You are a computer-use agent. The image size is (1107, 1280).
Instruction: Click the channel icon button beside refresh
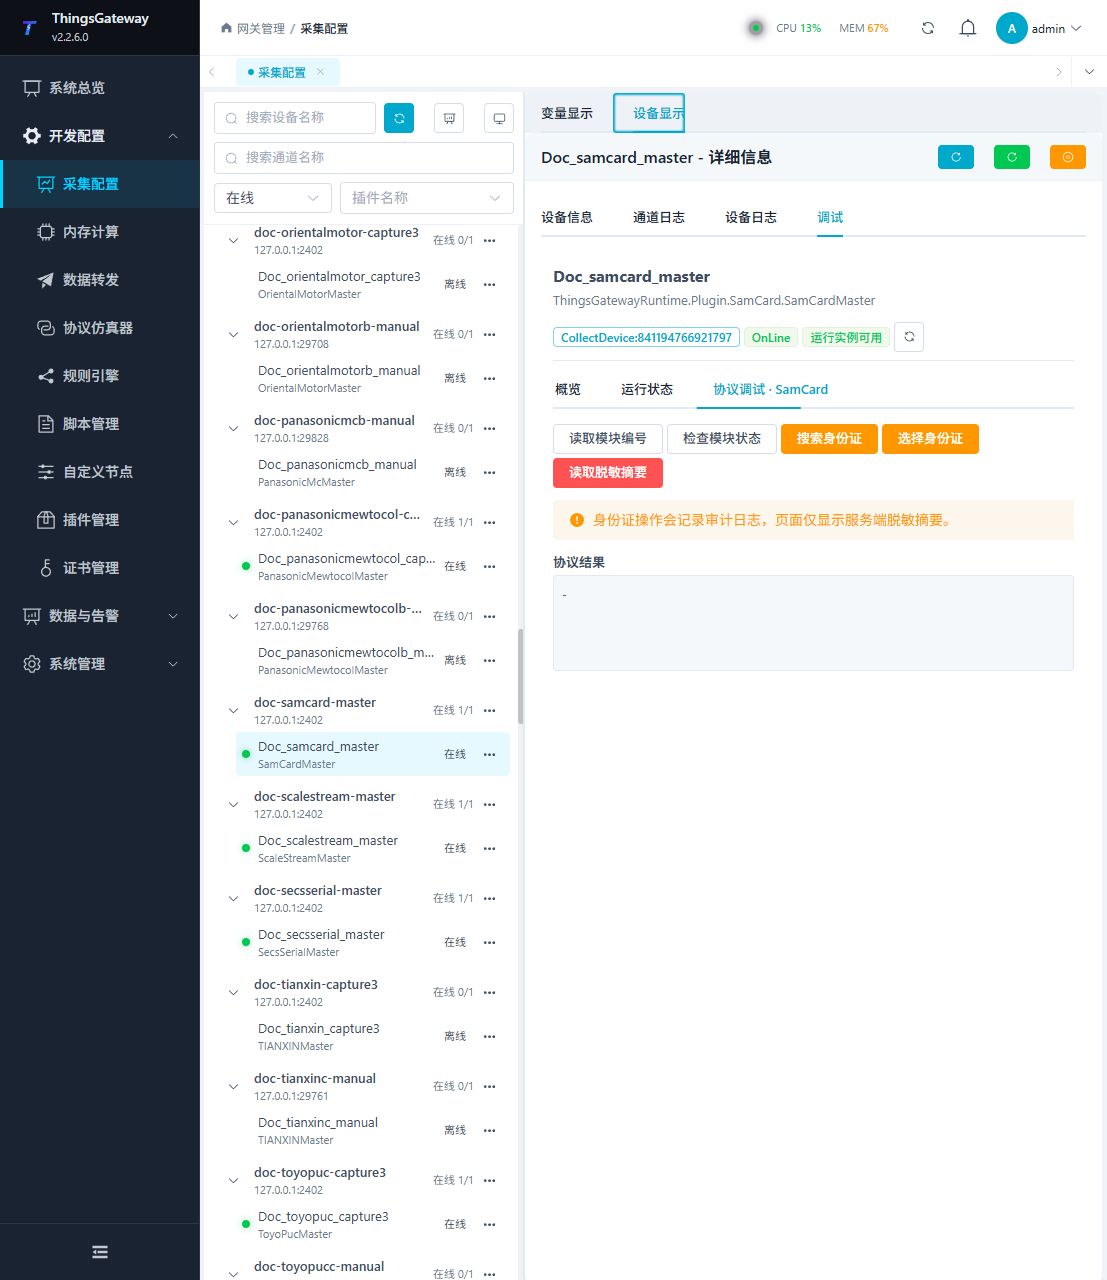[449, 118]
